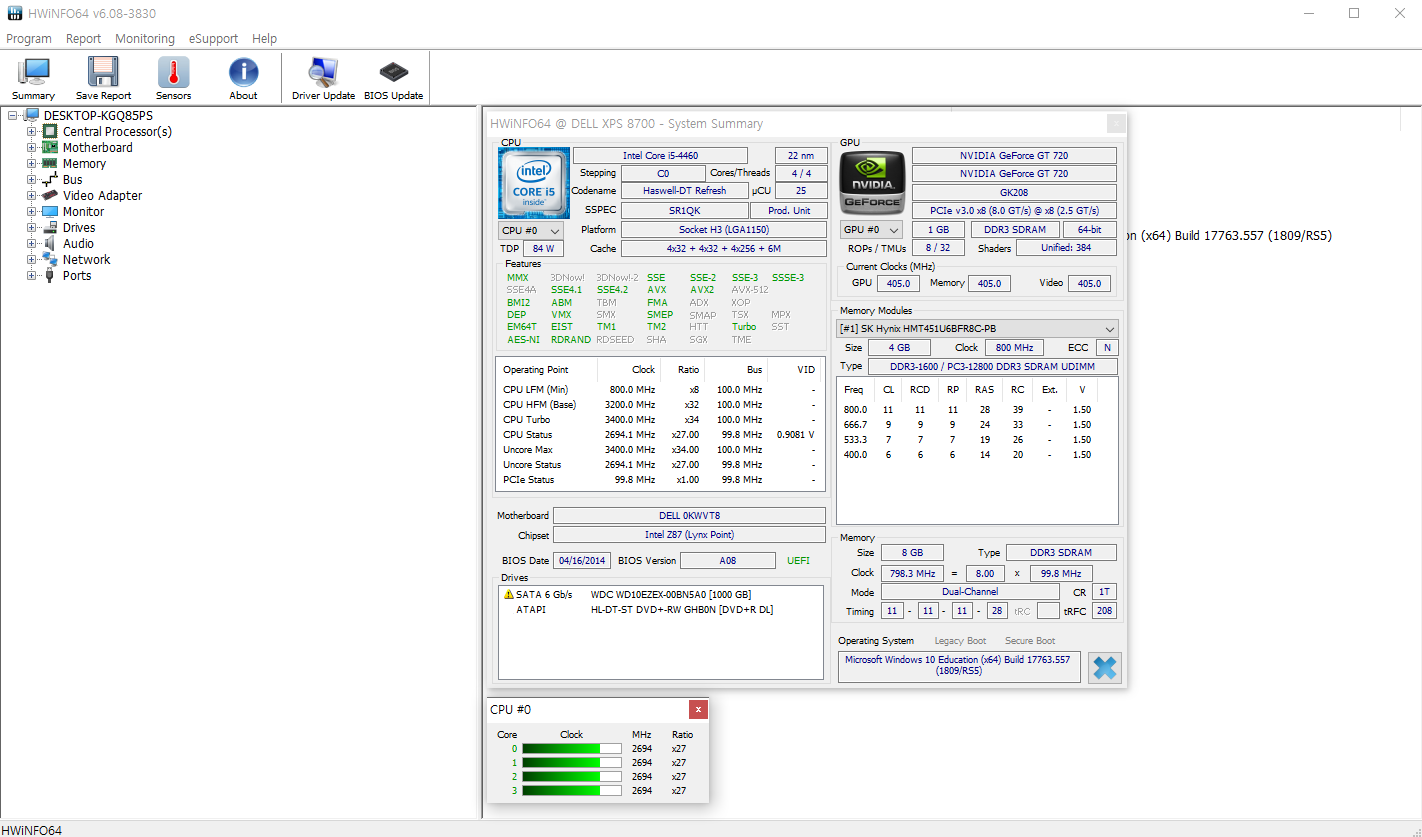Screen dimensions: 1422x837
Task: Expand the Central Processor(s) node
Action: coord(31,131)
